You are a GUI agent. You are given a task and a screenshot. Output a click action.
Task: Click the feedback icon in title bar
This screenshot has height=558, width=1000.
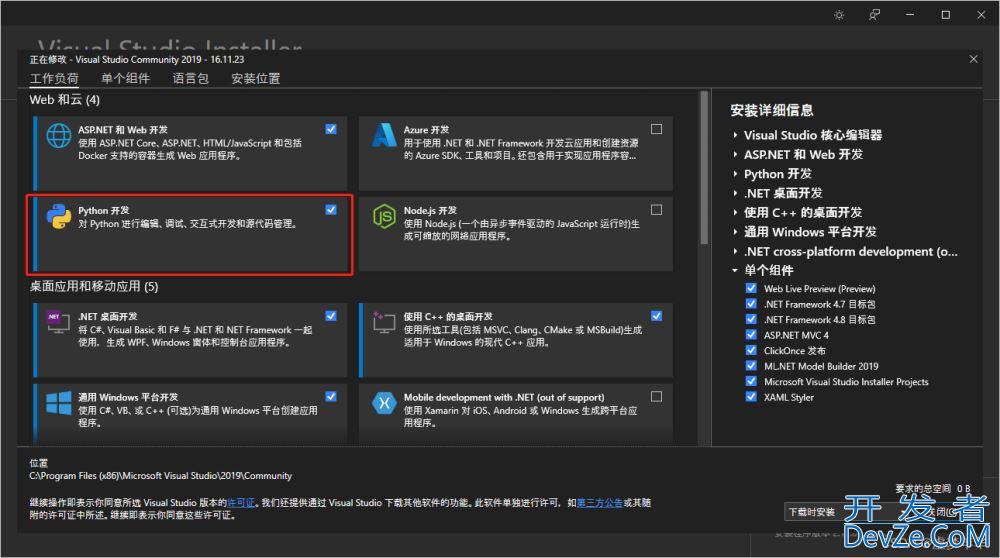(874, 15)
